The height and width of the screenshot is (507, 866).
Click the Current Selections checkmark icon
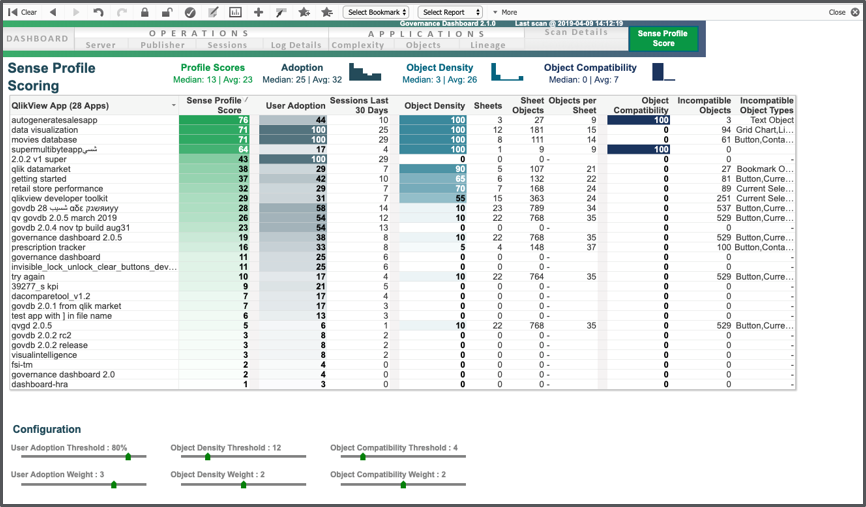pos(190,12)
